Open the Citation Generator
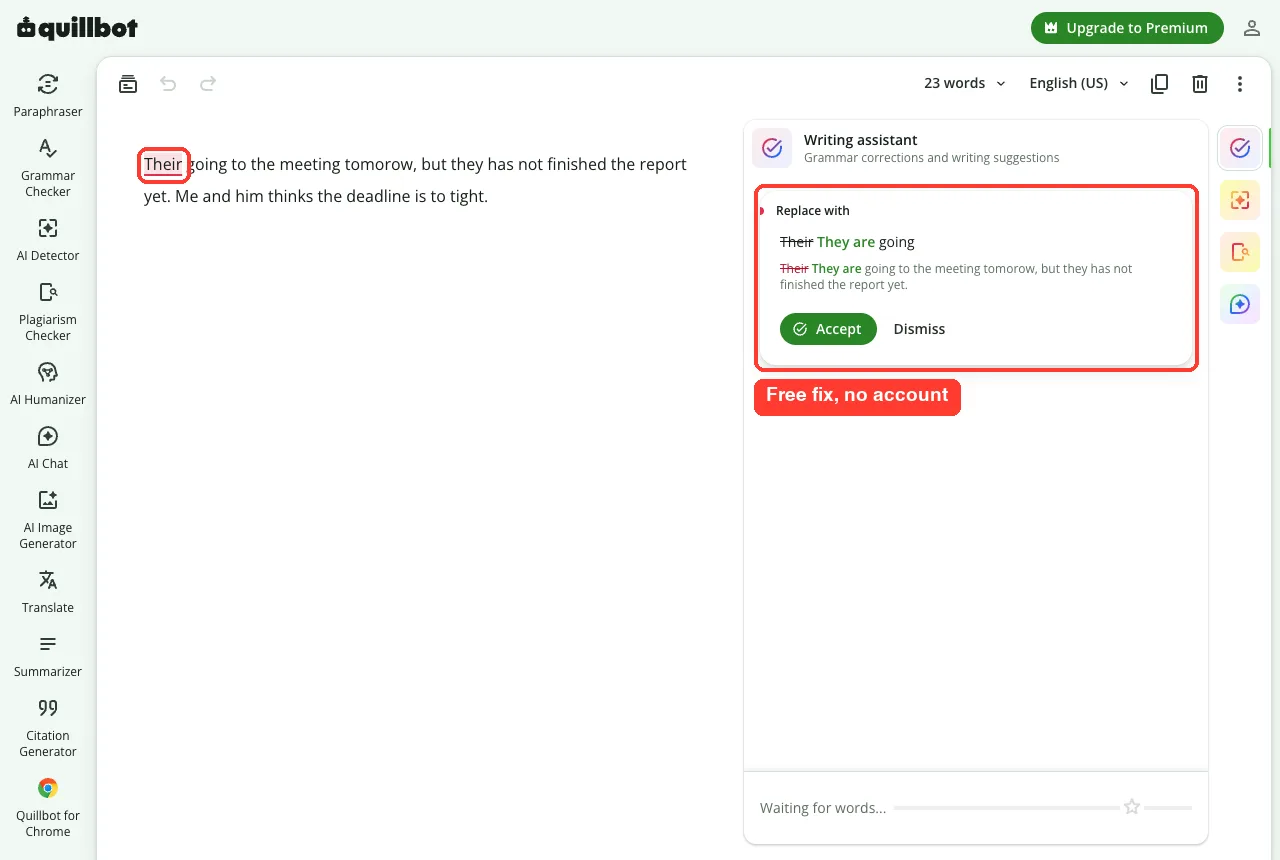1280x860 pixels. click(x=48, y=728)
